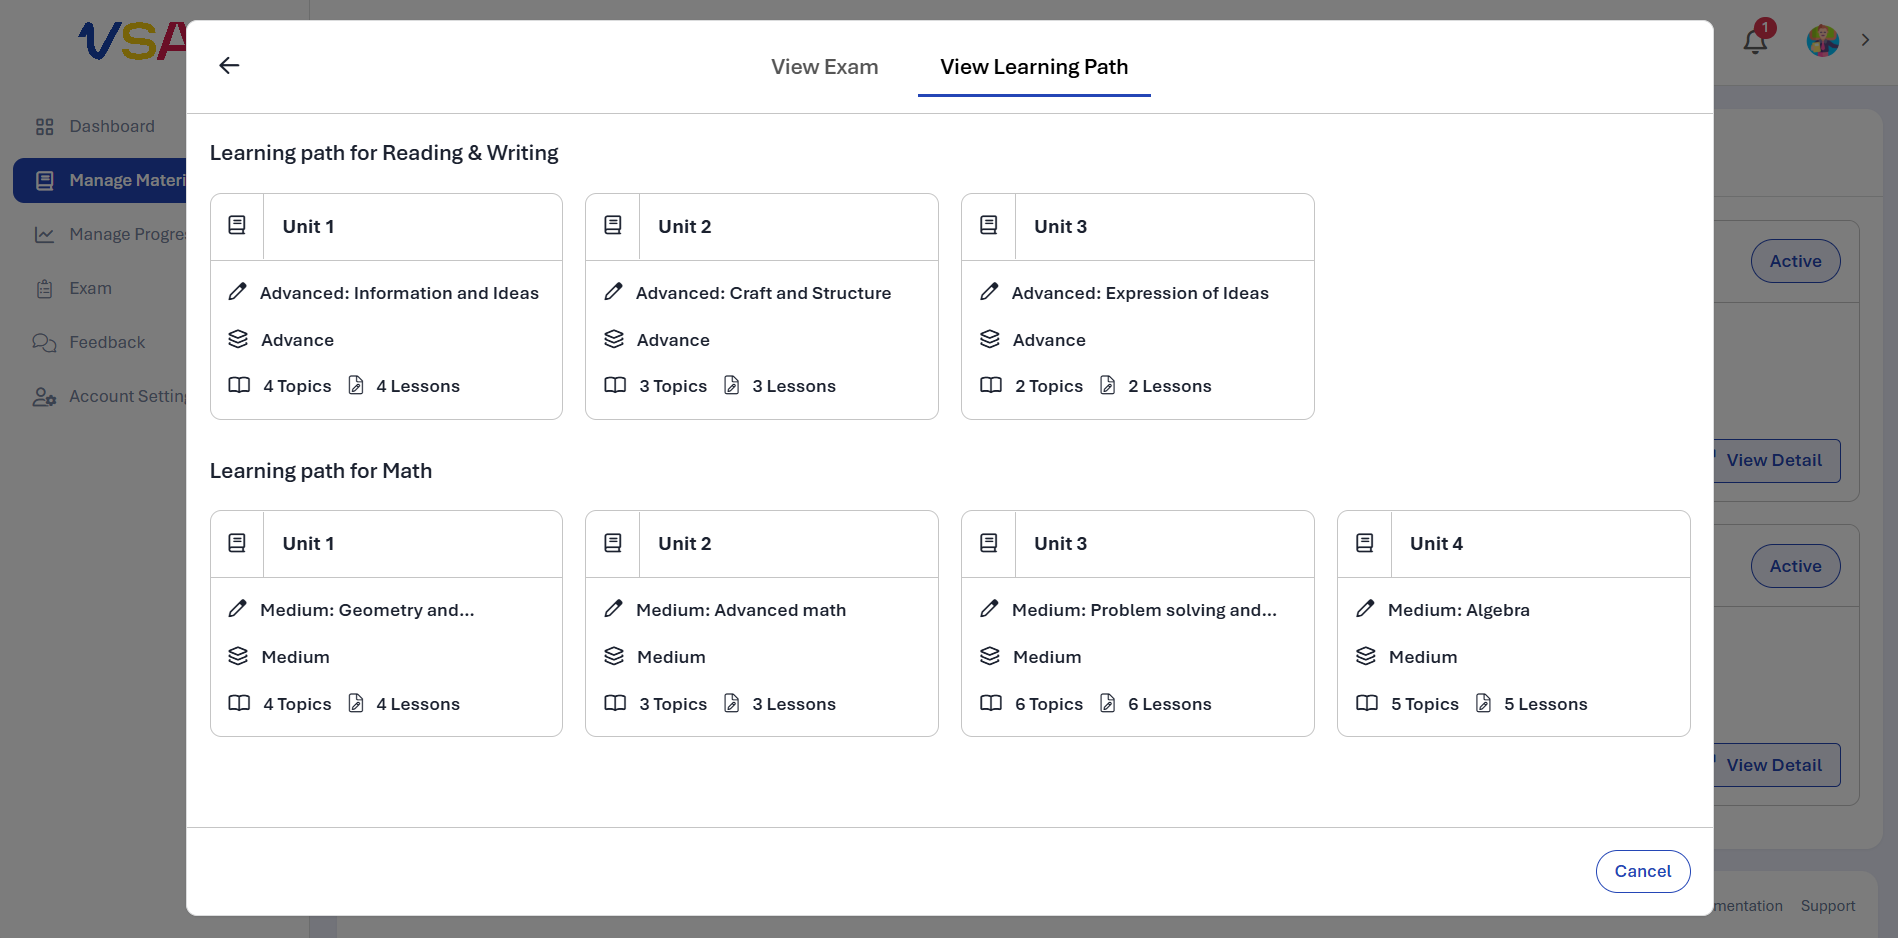Click layers icon next to Medium in Math Unit 3
The width and height of the screenshot is (1898, 938).
point(990,656)
